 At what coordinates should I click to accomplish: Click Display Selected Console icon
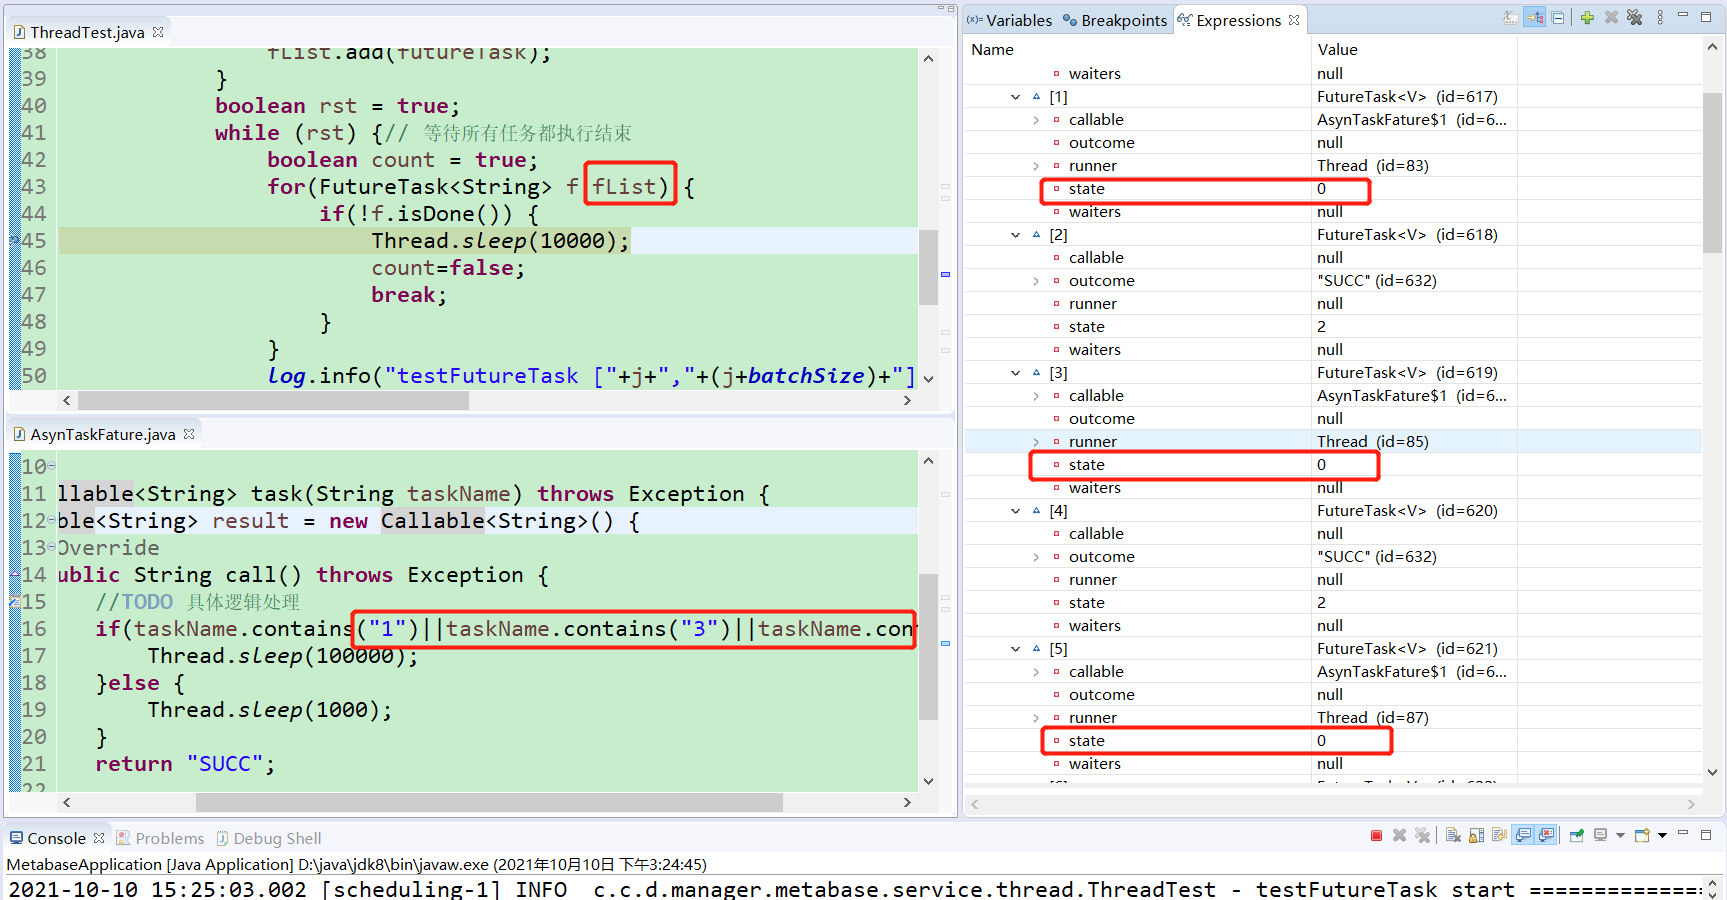pyautogui.click(x=1600, y=836)
